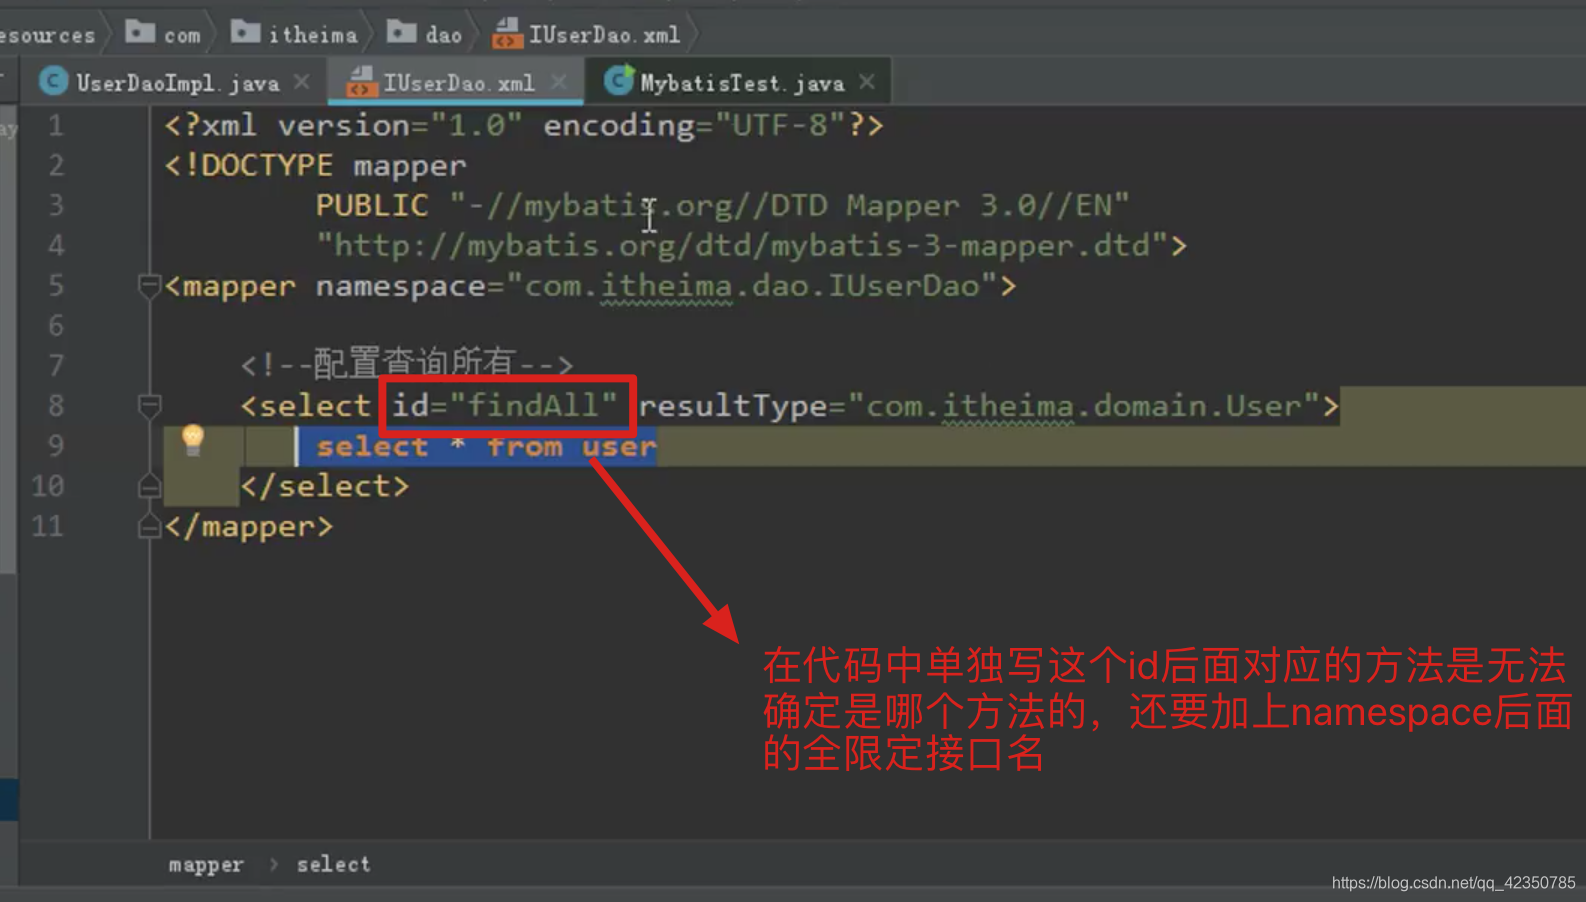Click the findAll id attribute value
The height and width of the screenshot is (902, 1586).
click(x=533, y=405)
